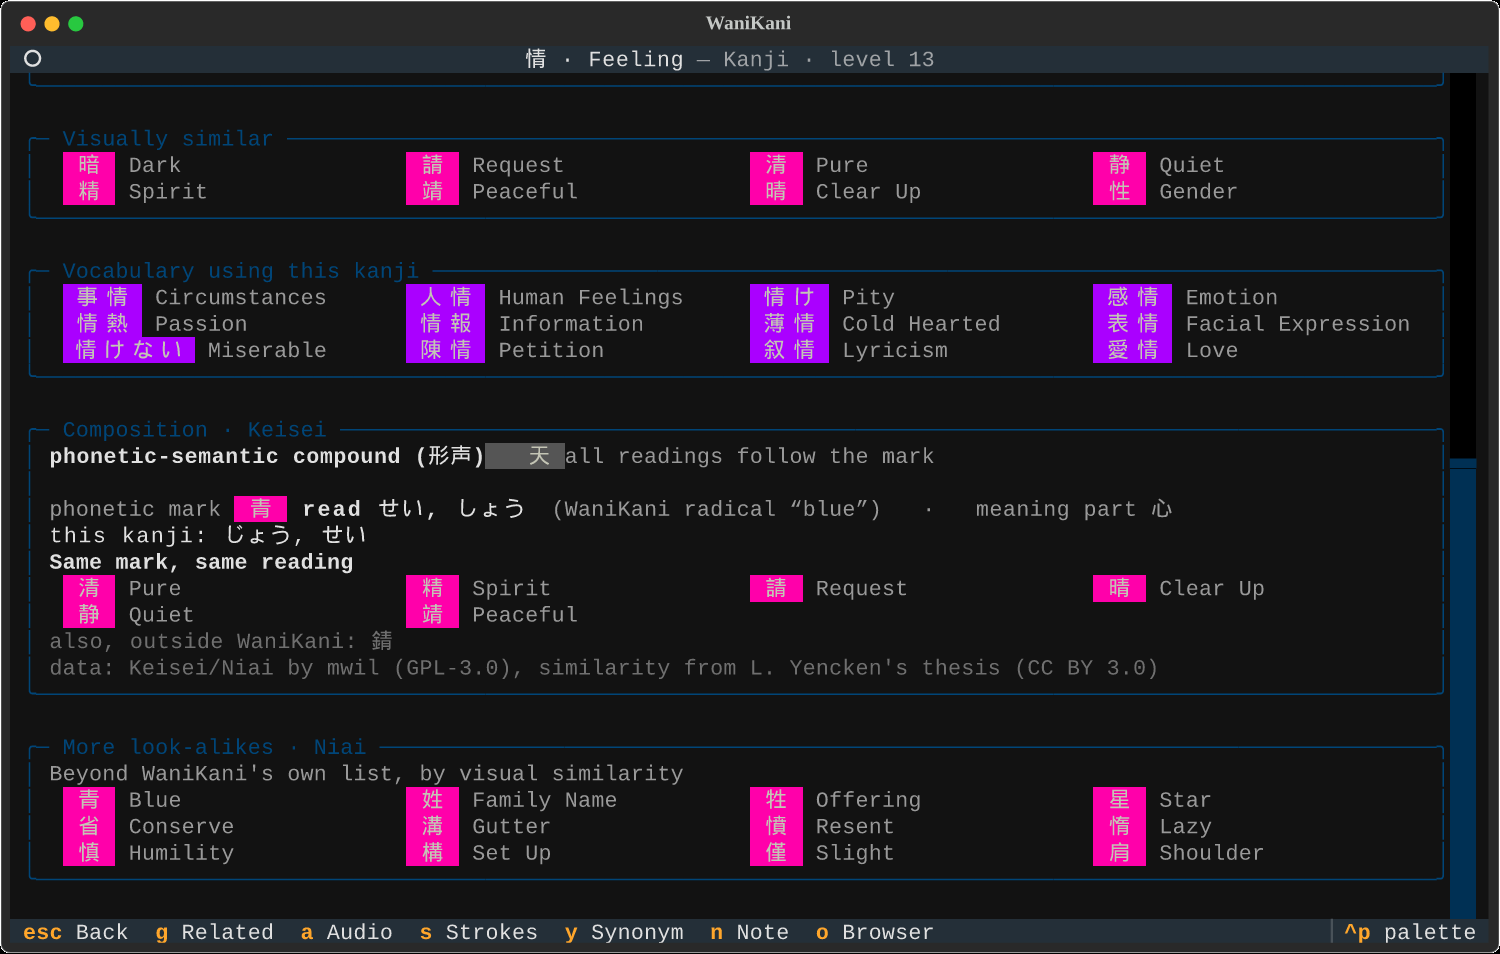
Task: Open the phonetic mark 青 tile
Action: (x=260, y=509)
